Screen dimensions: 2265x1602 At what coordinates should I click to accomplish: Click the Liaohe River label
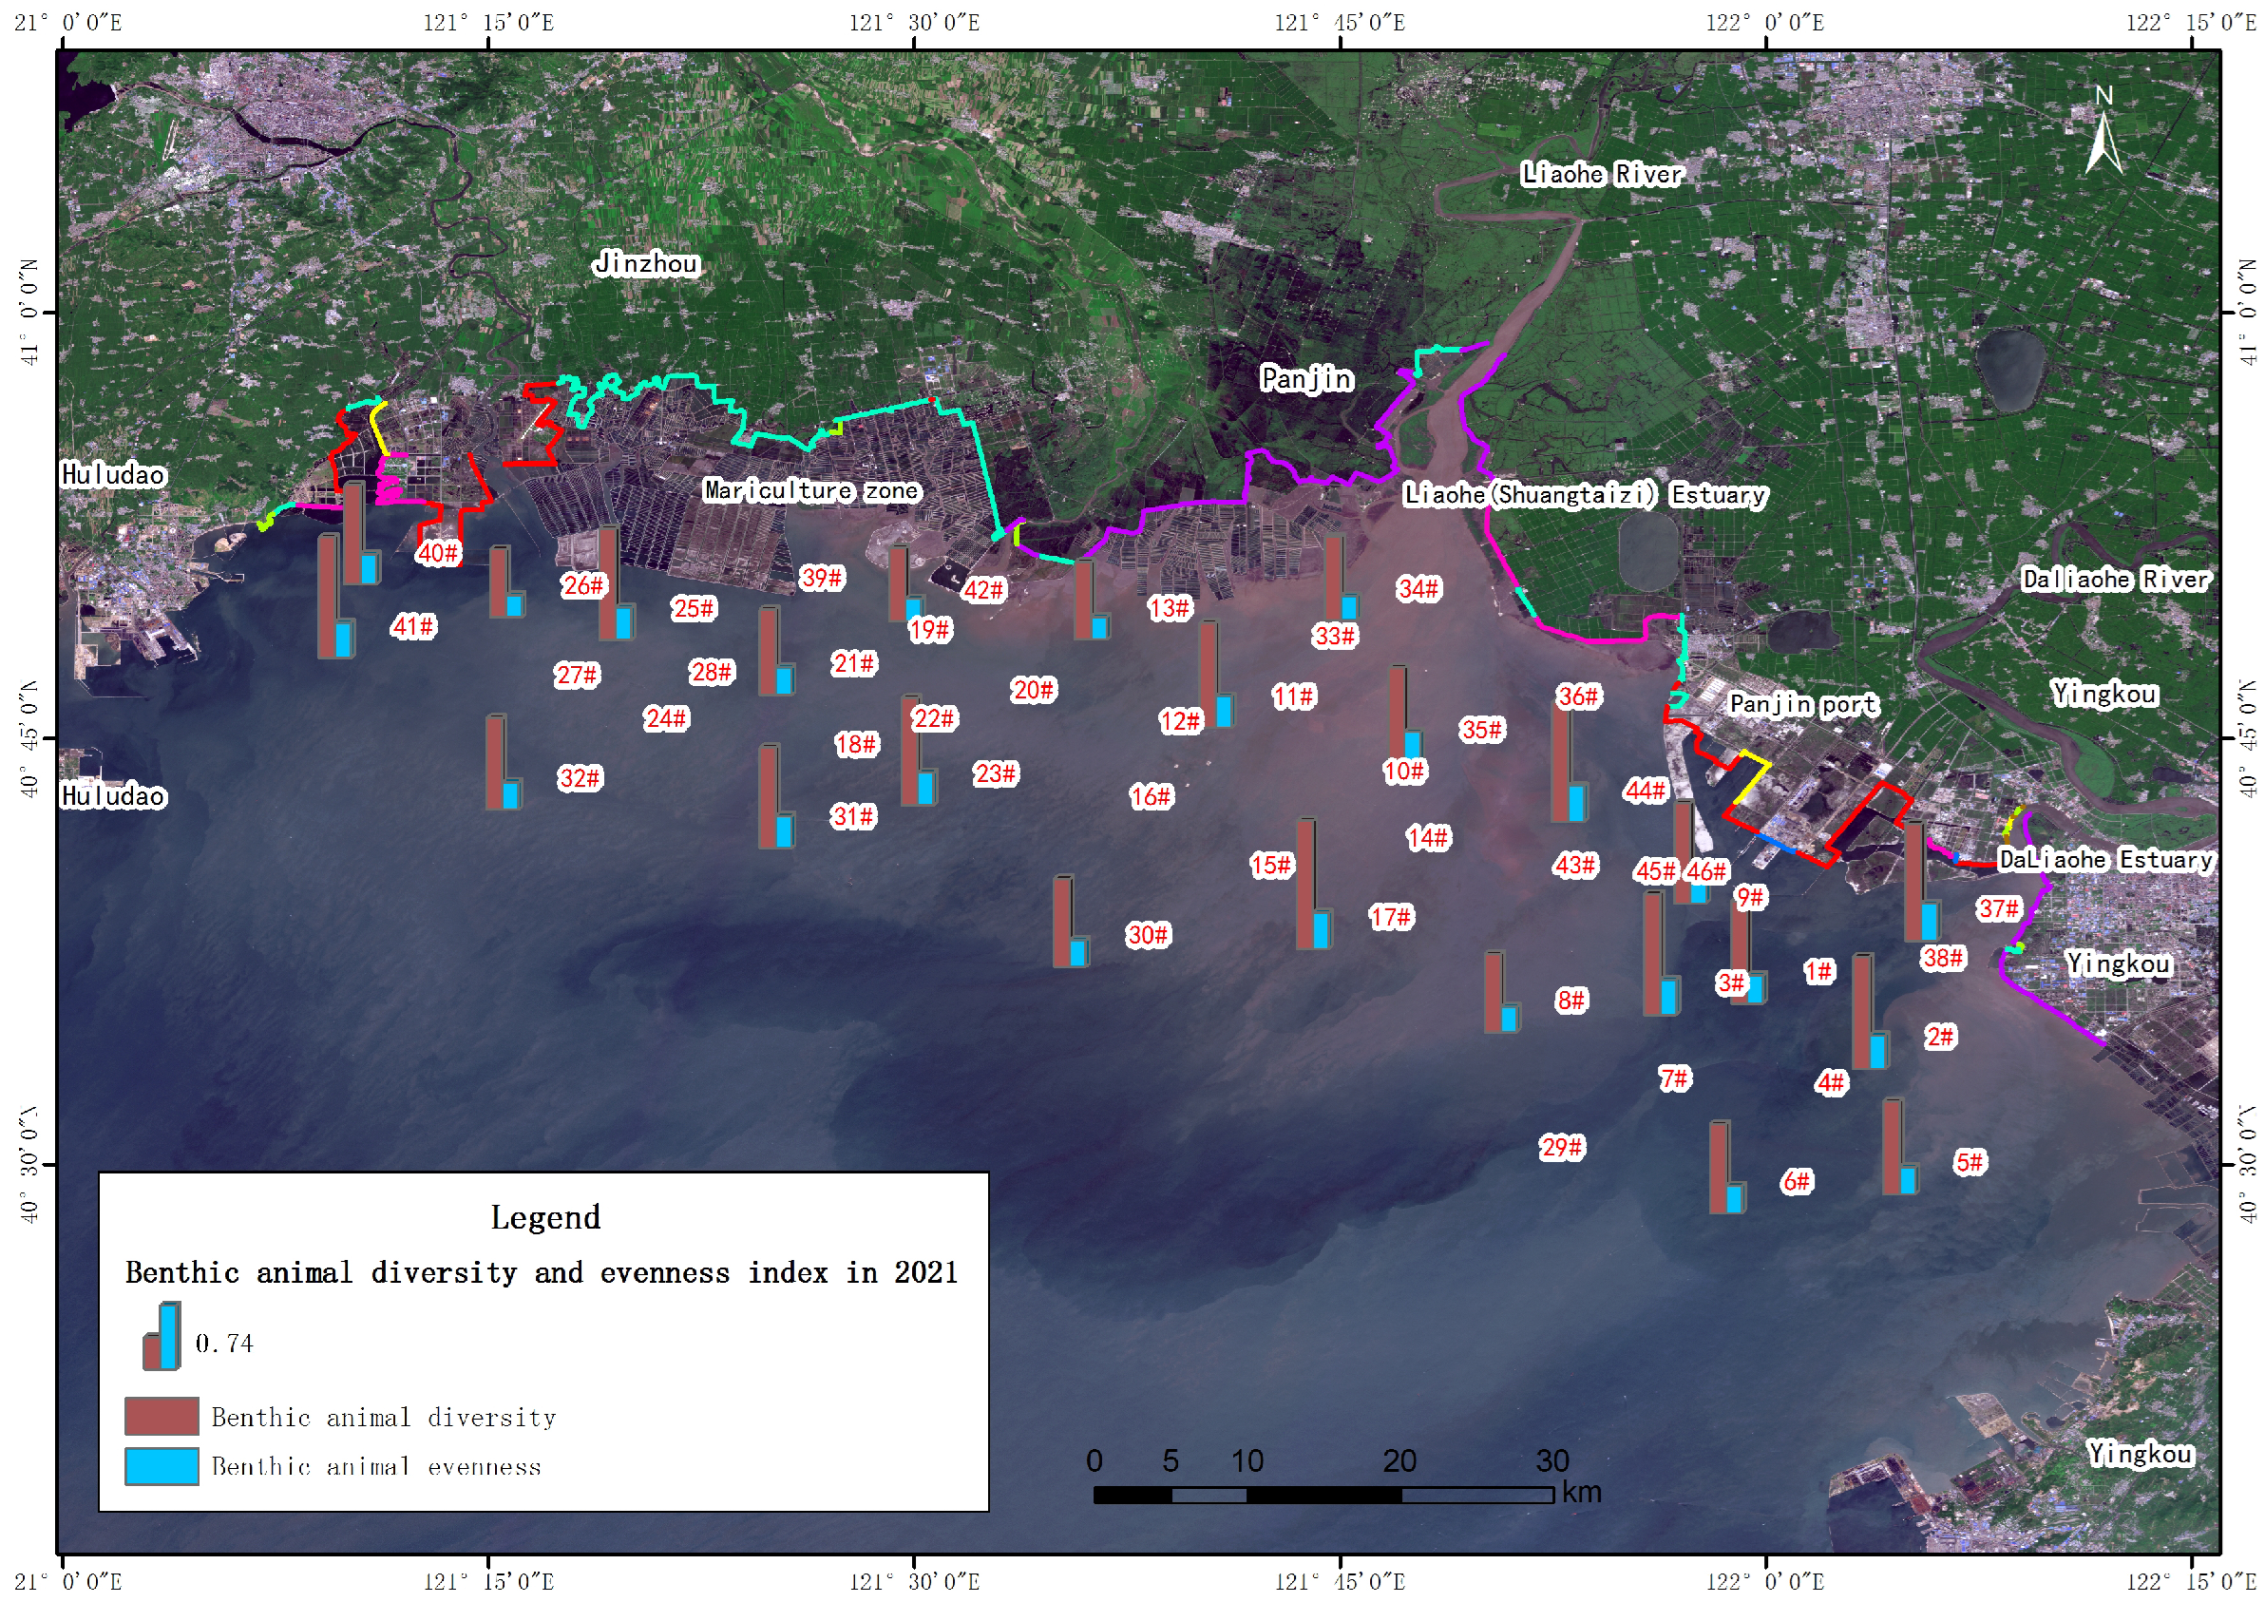tap(1601, 174)
